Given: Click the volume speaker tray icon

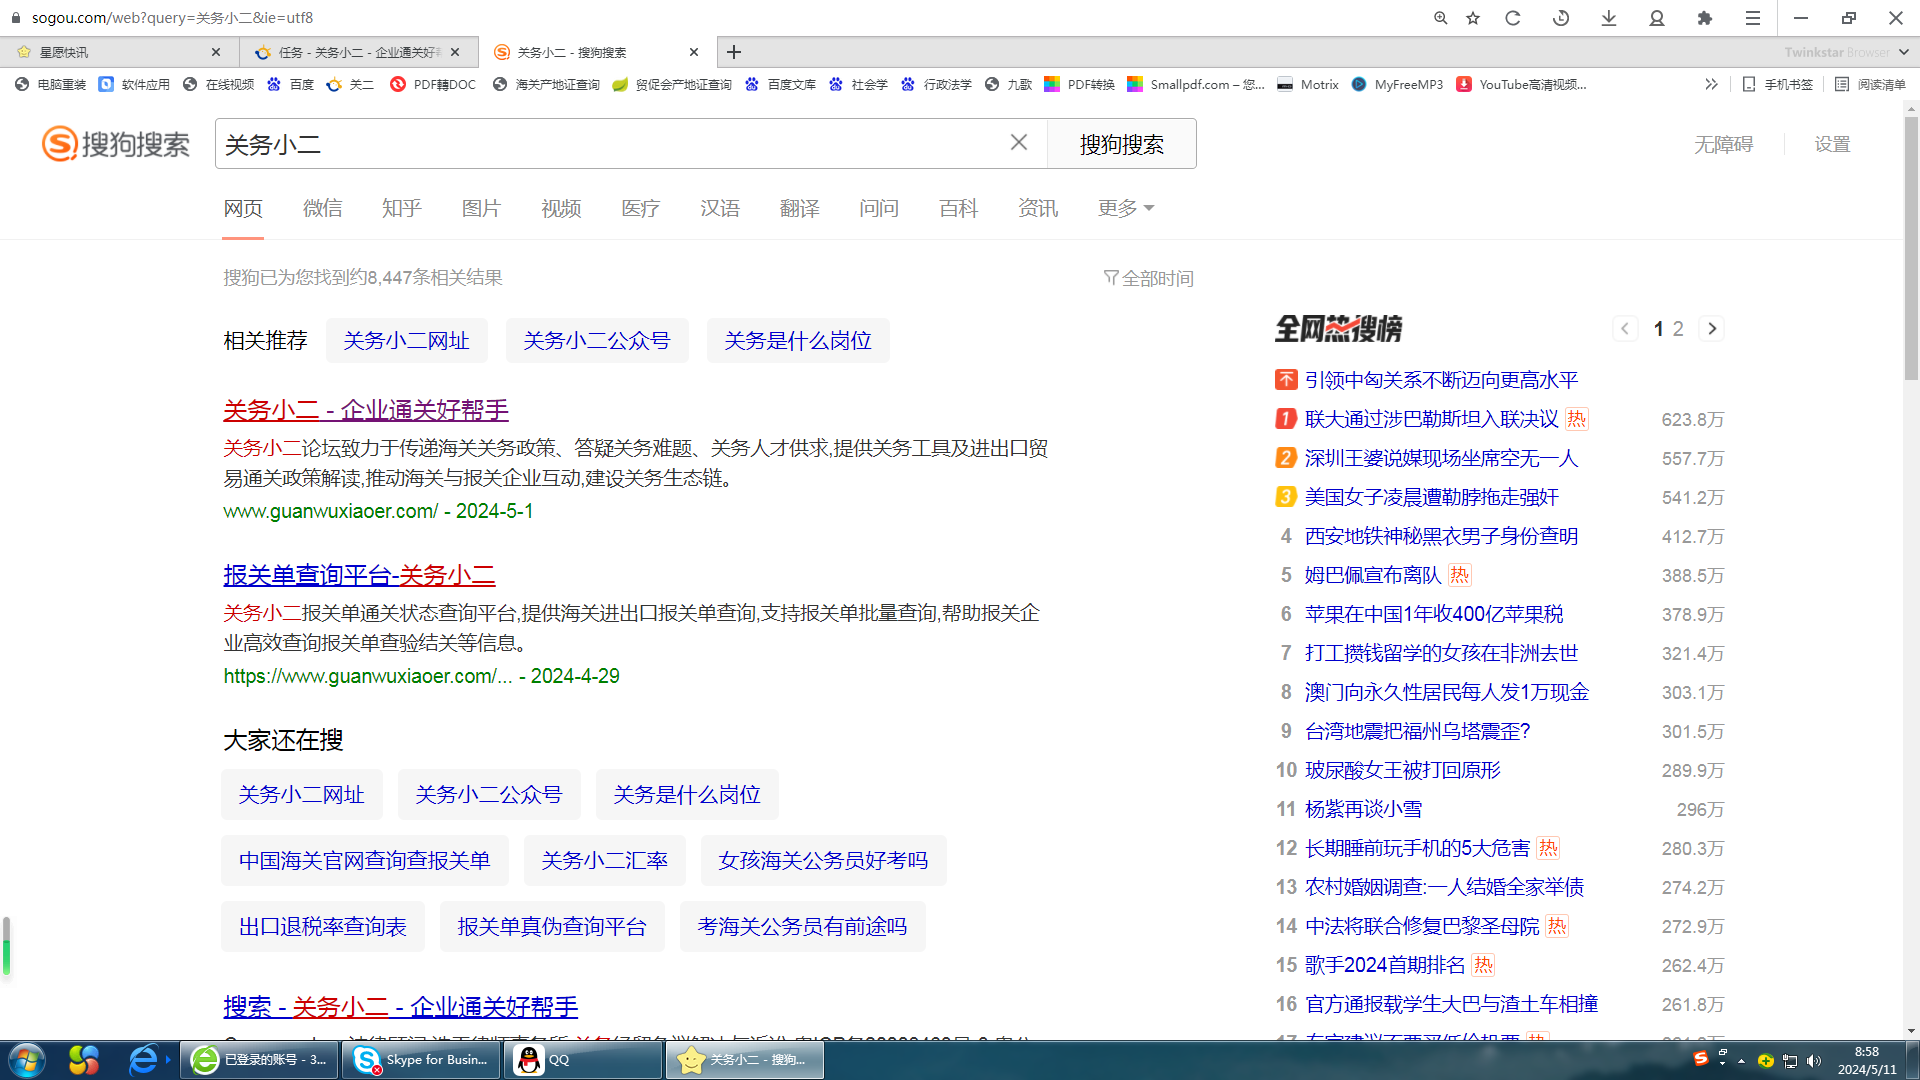Looking at the screenshot, I should tap(1814, 1061).
